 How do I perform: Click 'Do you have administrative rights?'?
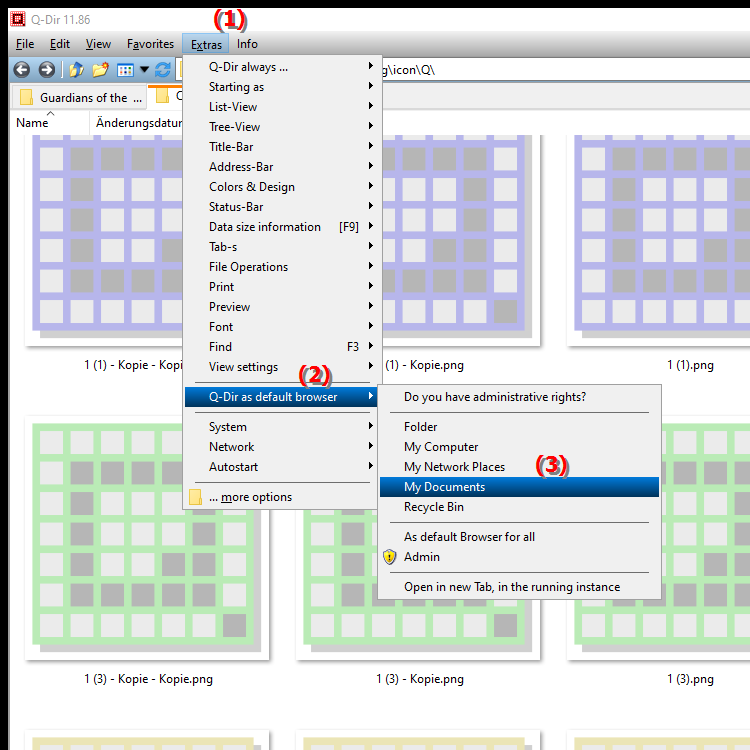519,397
